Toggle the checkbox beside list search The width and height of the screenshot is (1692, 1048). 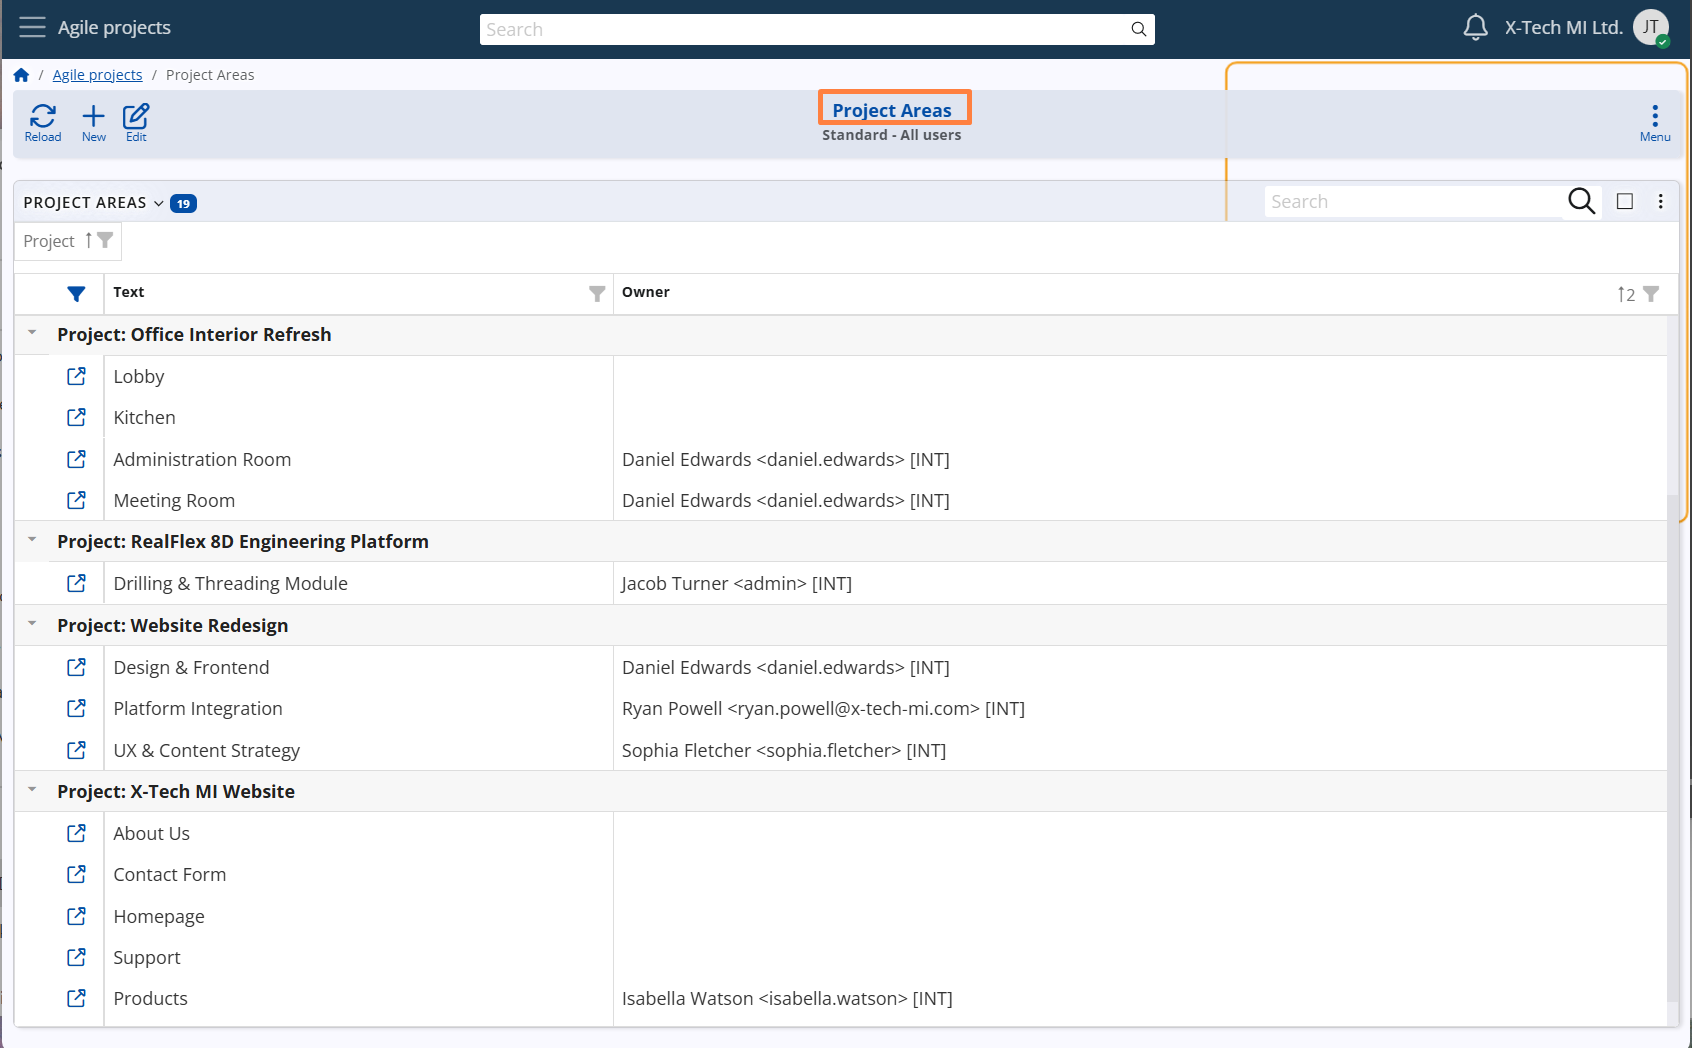tap(1625, 202)
